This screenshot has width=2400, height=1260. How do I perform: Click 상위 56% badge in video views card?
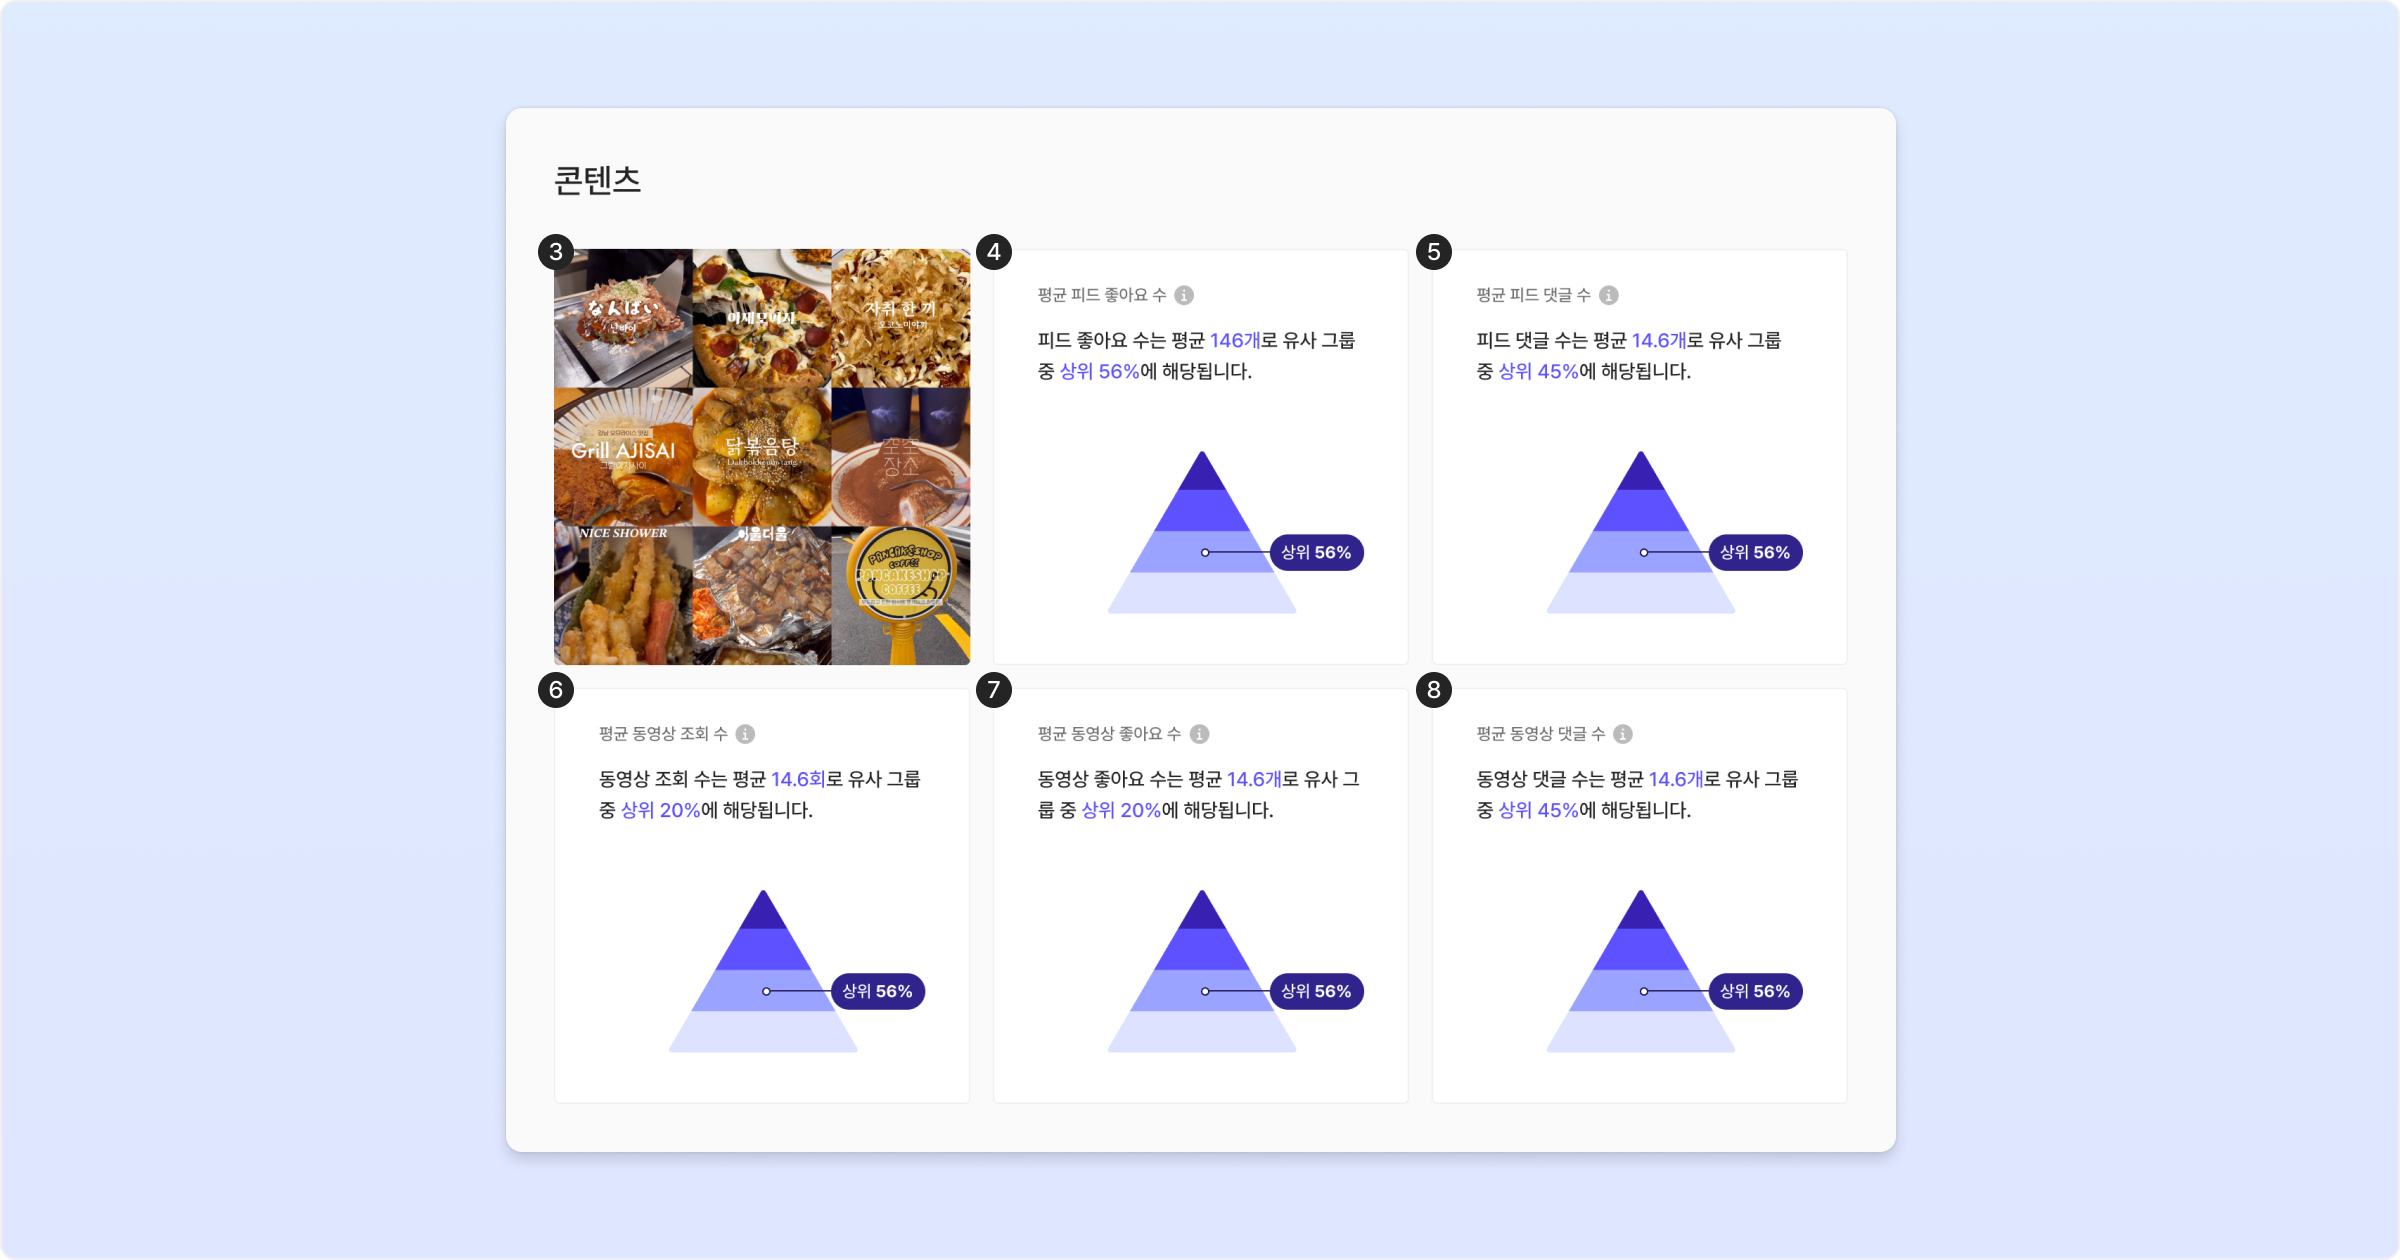pyautogui.click(x=877, y=991)
